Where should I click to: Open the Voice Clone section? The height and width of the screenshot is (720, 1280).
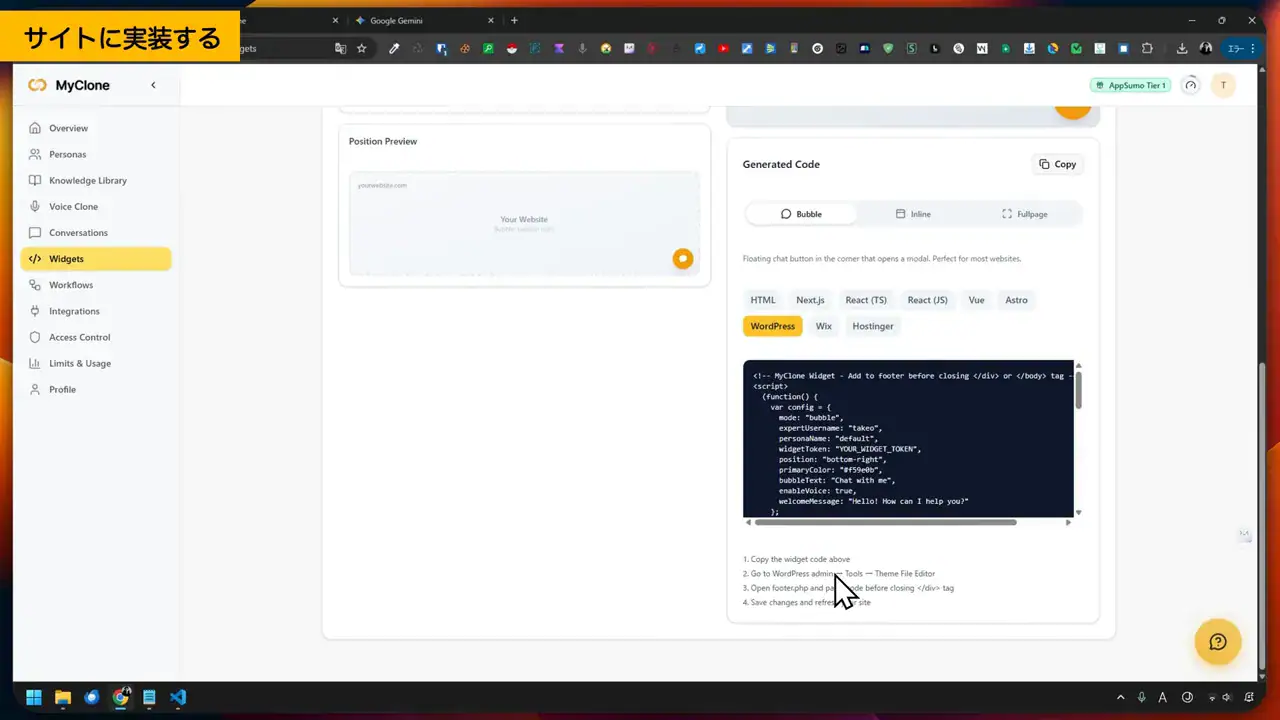(x=73, y=206)
